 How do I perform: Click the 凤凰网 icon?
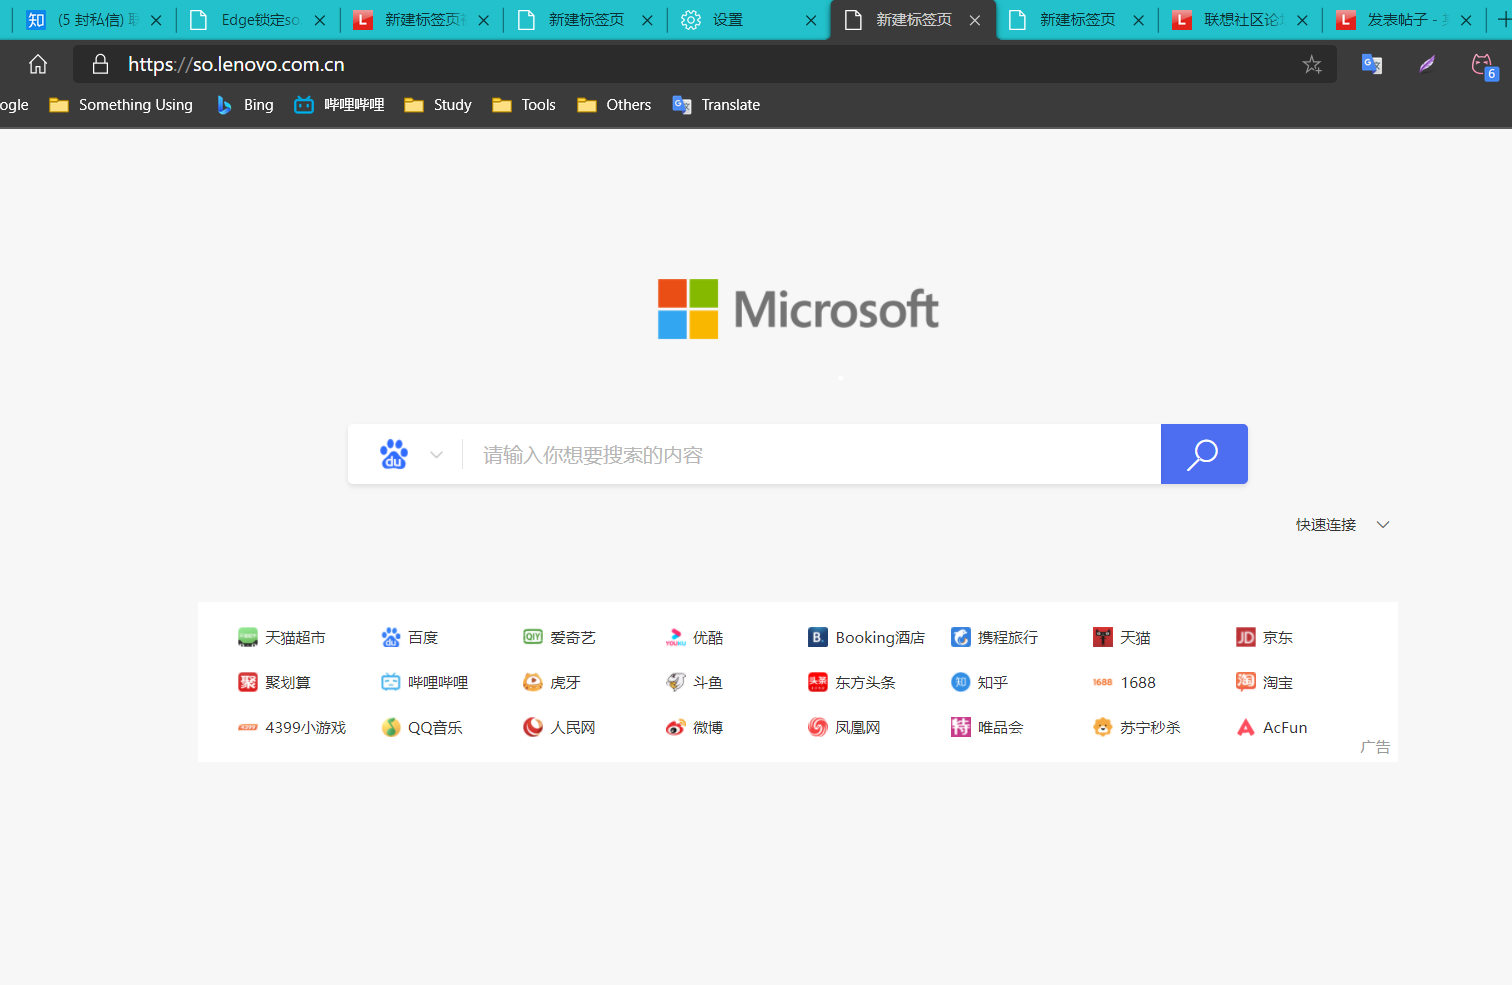pyautogui.click(x=818, y=727)
